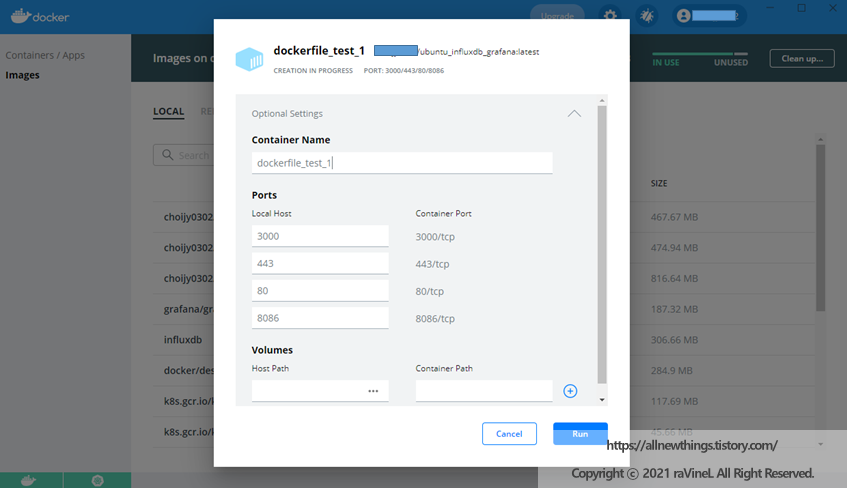The image size is (847, 488).
Task: Click the host path browse ellipsis
Action: [373, 391]
